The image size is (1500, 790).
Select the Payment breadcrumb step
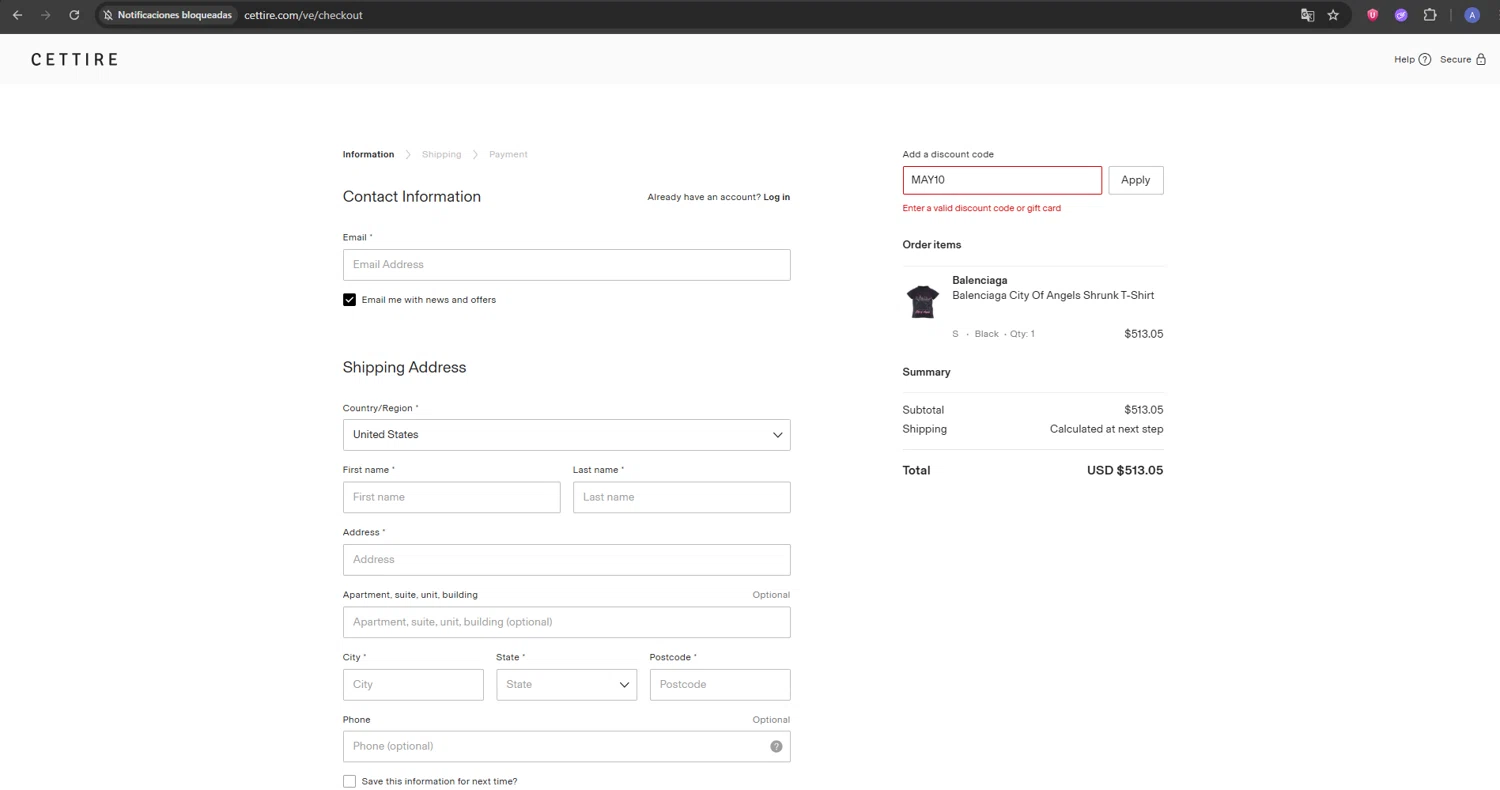click(508, 154)
